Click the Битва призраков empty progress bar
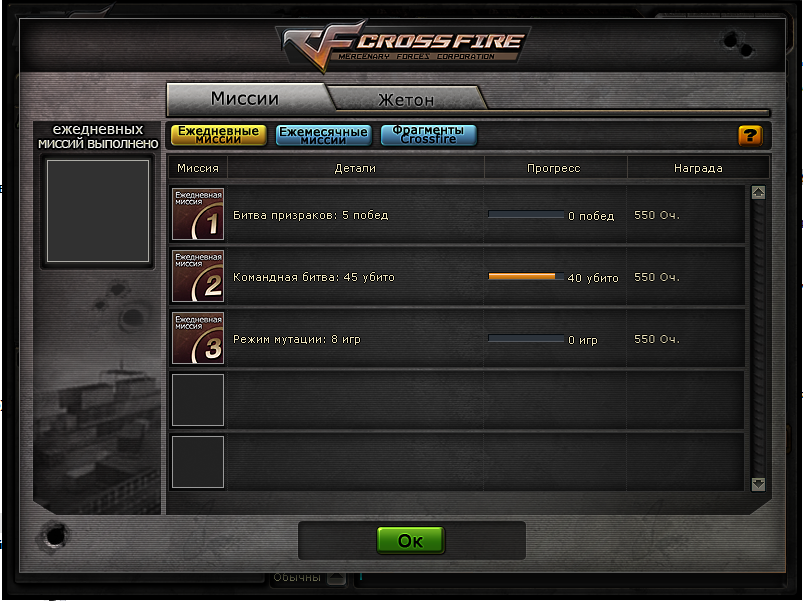This screenshot has height=601, width=803. [526, 214]
